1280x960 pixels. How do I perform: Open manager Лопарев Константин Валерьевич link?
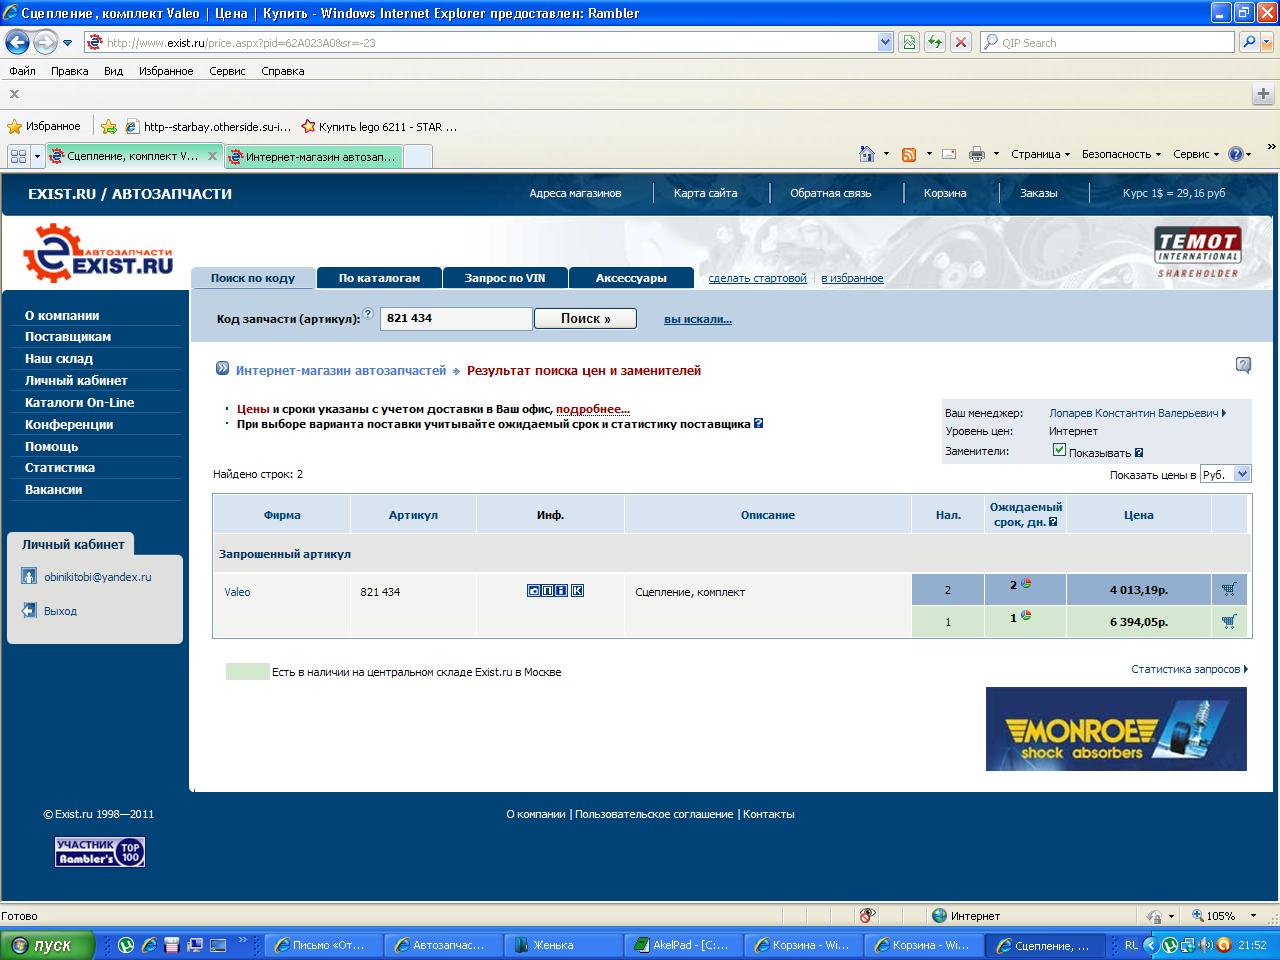[x=1137, y=413]
